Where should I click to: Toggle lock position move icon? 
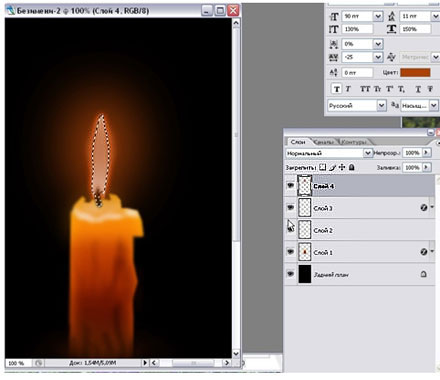click(342, 167)
